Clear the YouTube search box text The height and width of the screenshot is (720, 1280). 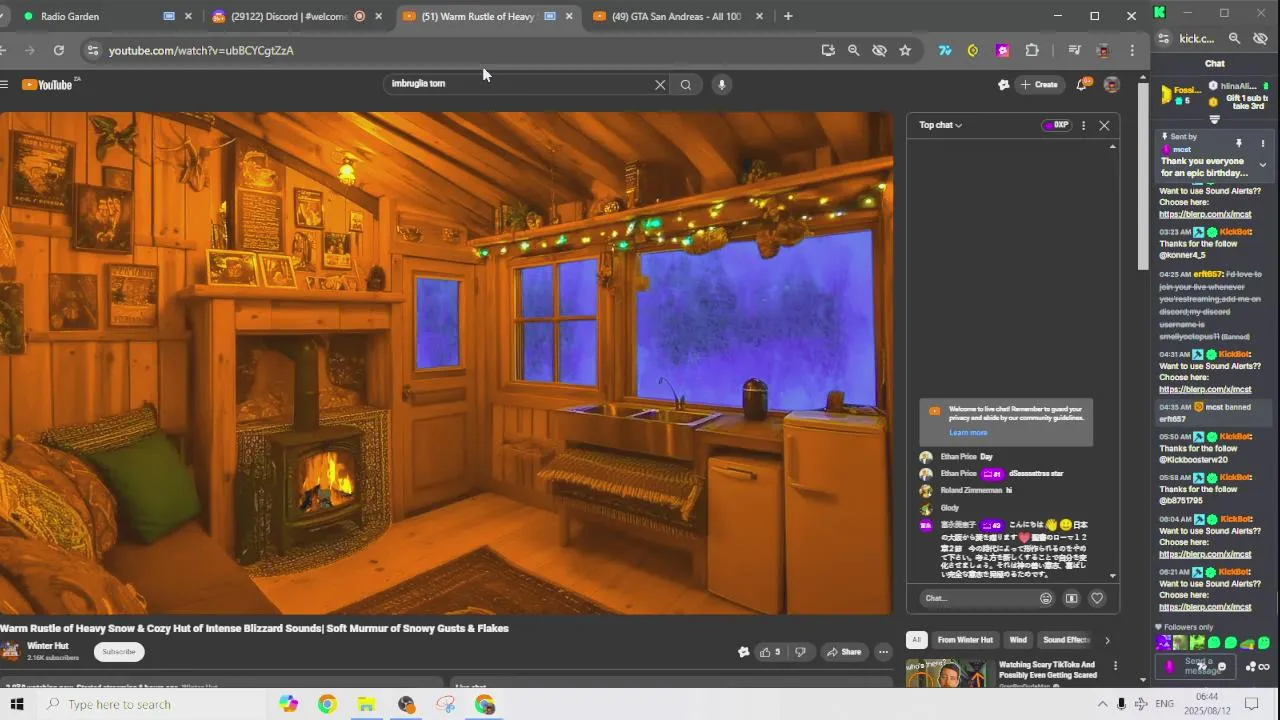tap(660, 85)
